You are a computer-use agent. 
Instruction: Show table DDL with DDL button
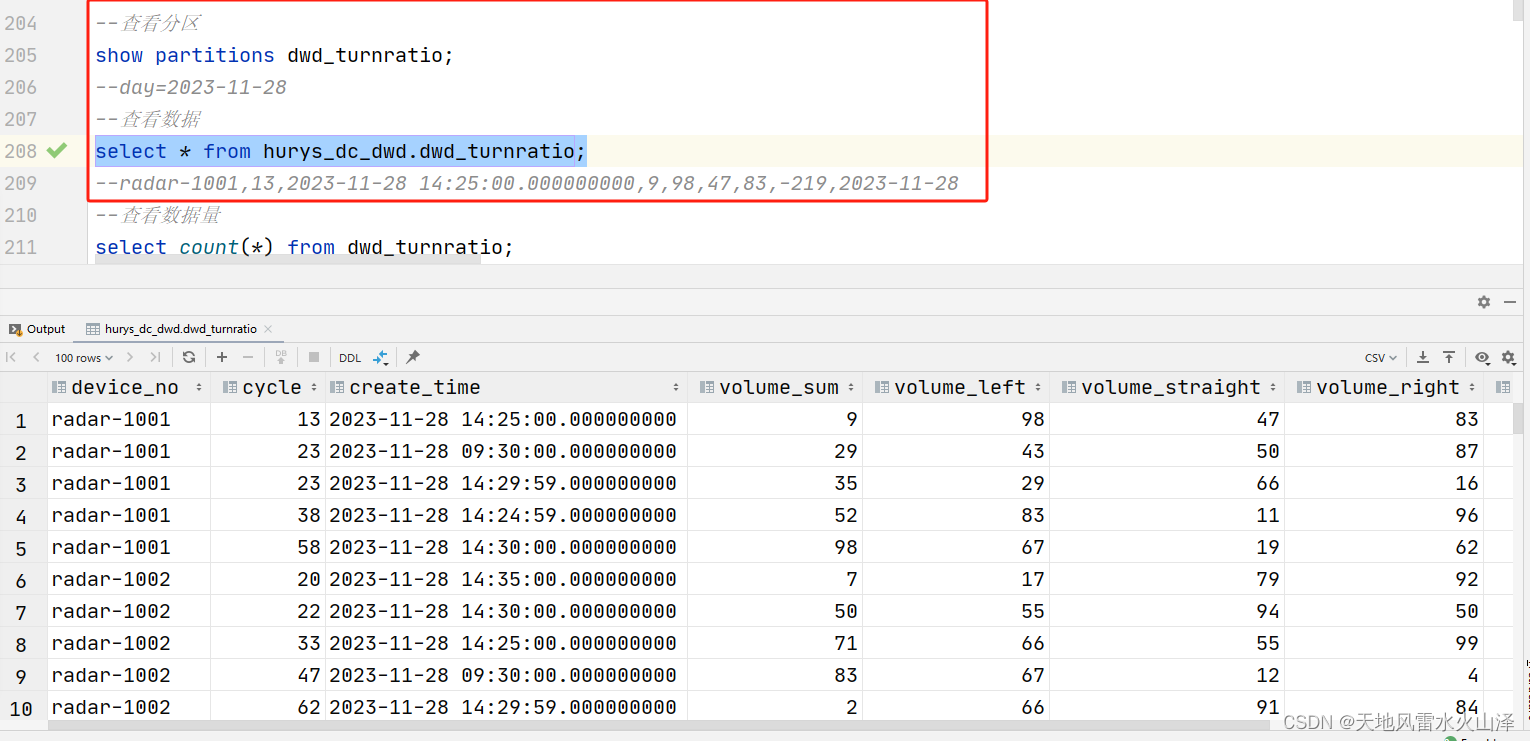tap(350, 358)
